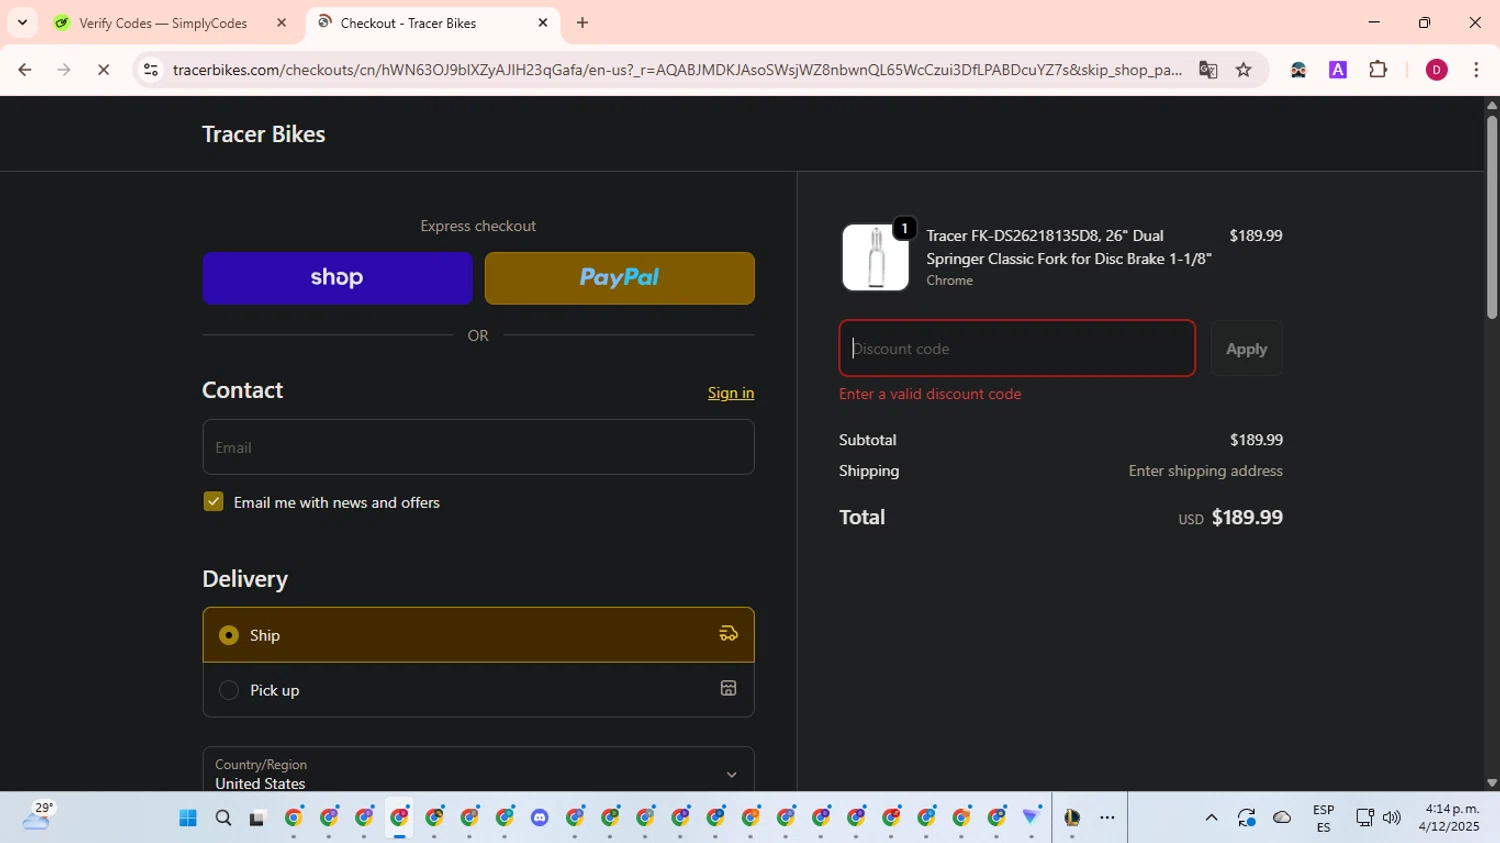Open the Chrome three-dot menu
Viewport: 1500px width, 843px height.
(1476, 70)
